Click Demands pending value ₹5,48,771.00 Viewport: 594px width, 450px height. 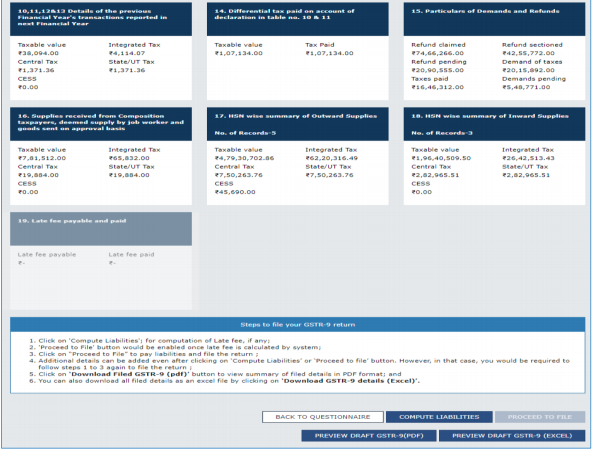click(526, 87)
